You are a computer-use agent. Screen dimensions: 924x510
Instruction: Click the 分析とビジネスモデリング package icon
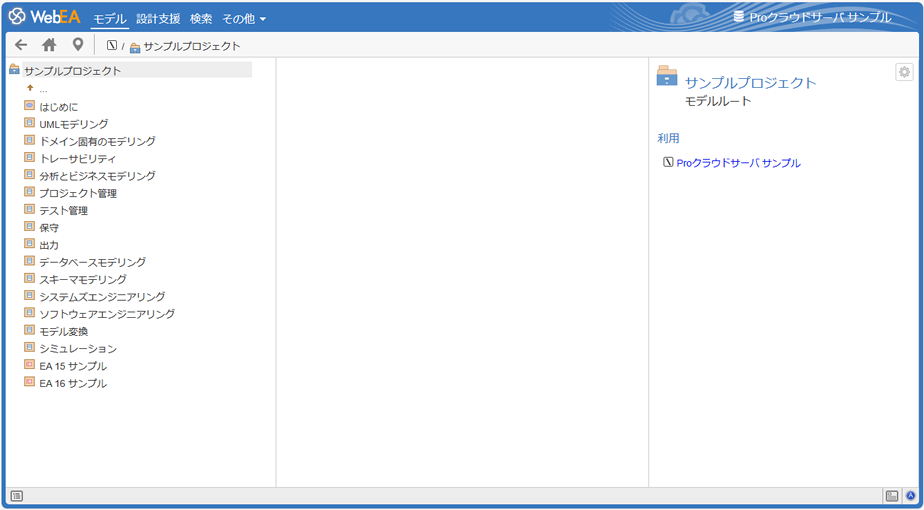pyautogui.click(x=29, y=175)
